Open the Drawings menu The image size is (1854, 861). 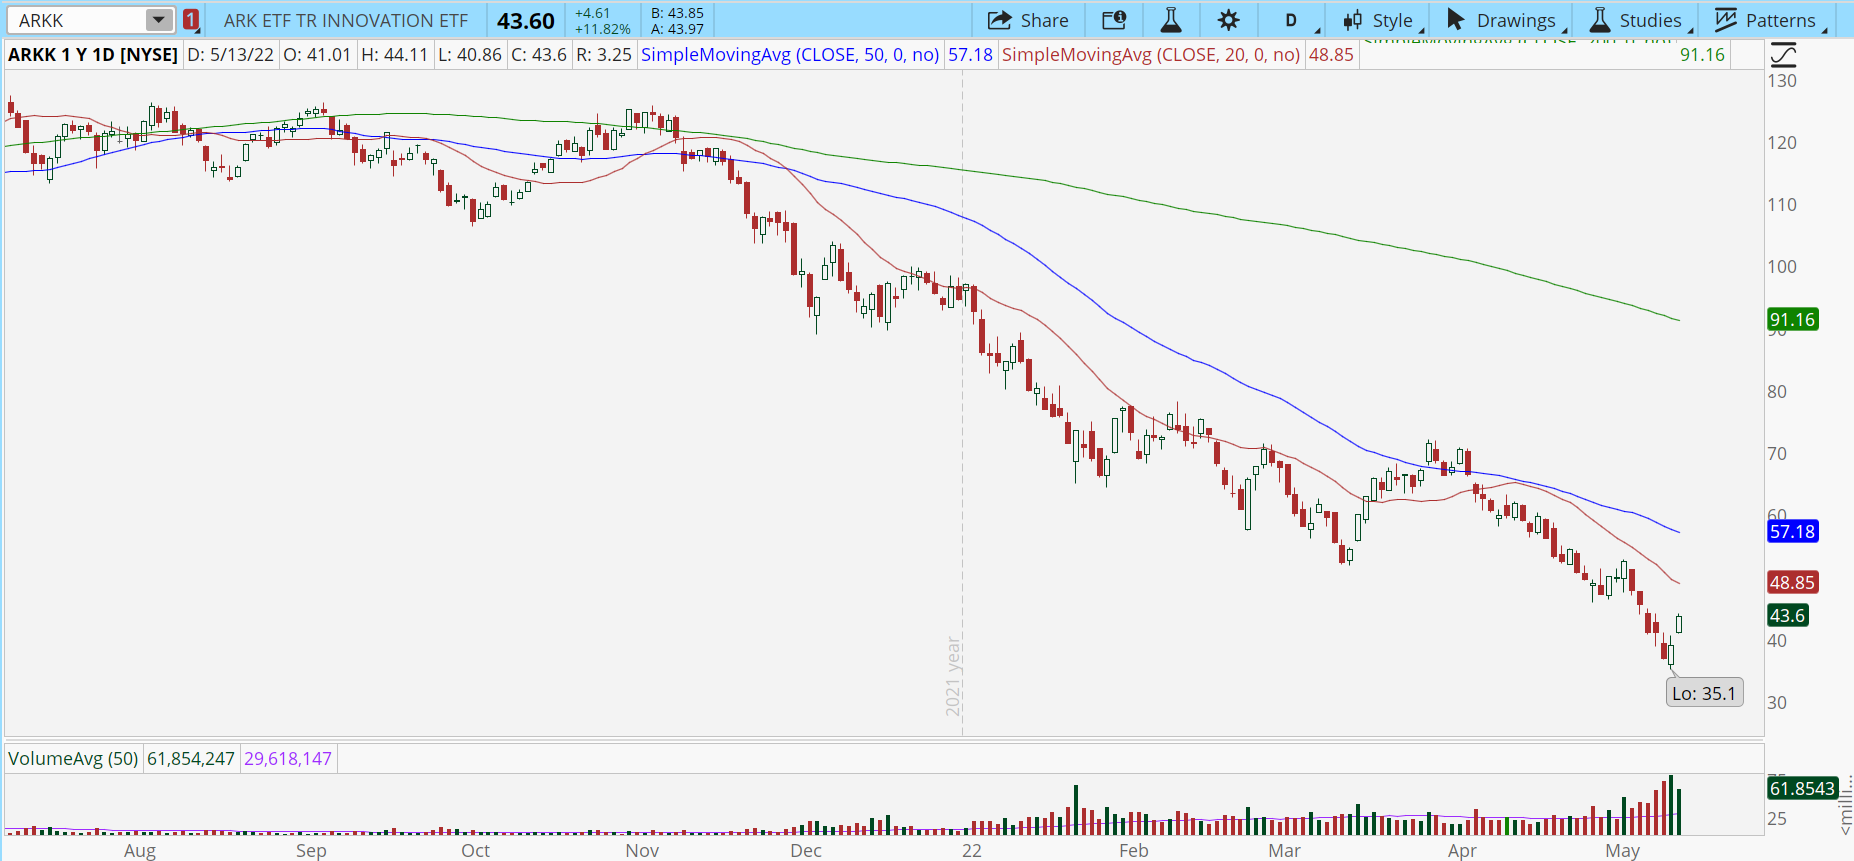coord(1504,20)
